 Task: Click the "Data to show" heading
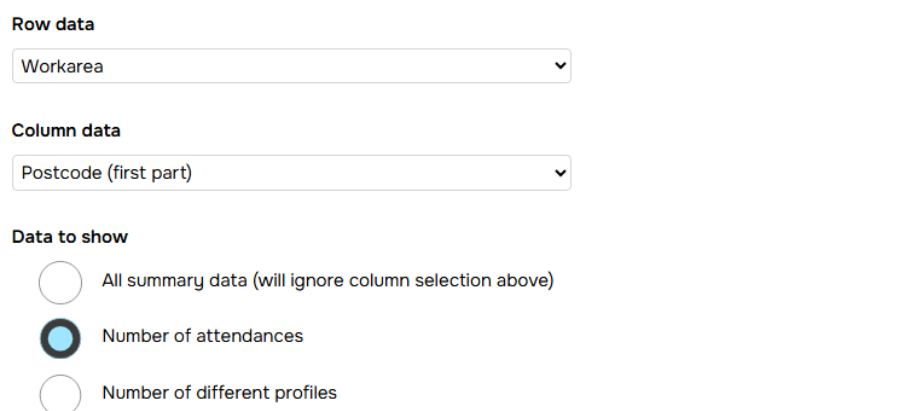click(x=69, y=237)
